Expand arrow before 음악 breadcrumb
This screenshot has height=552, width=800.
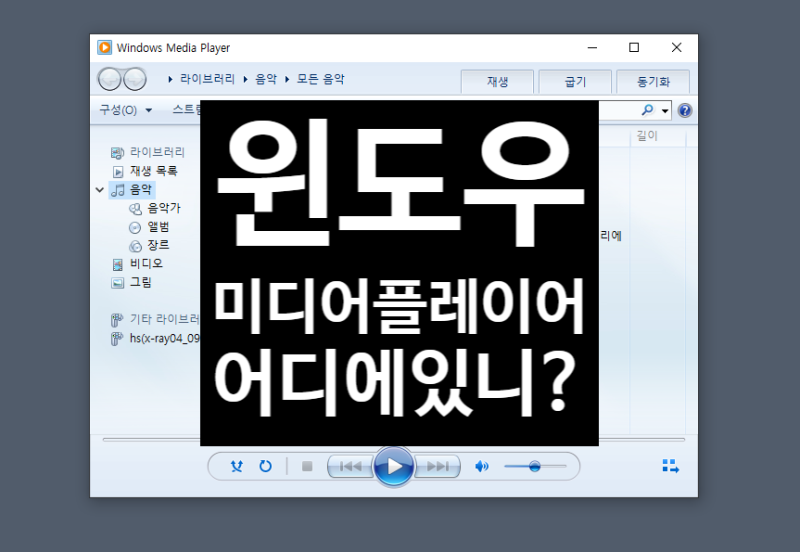245,80
